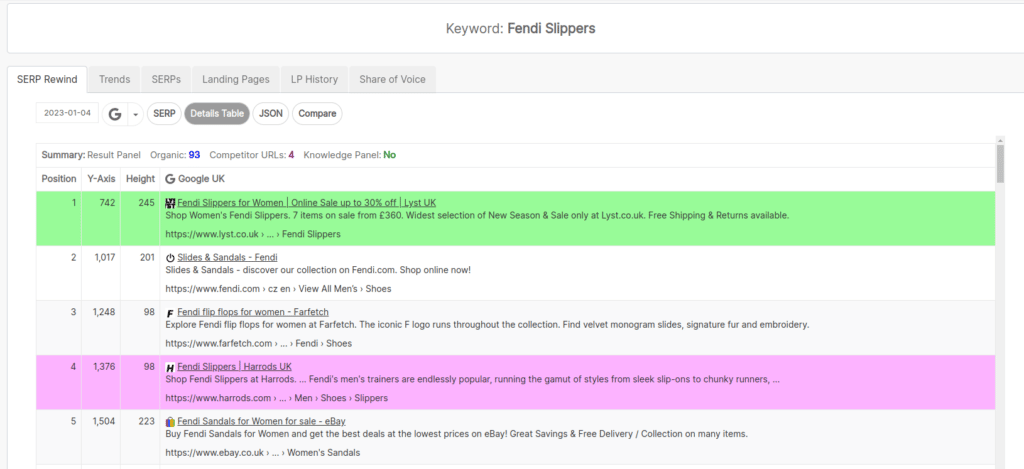This screenshot has width=1024, height=469.
Task: Click the Competitor URLs count 4
Action: pos(291,155)
